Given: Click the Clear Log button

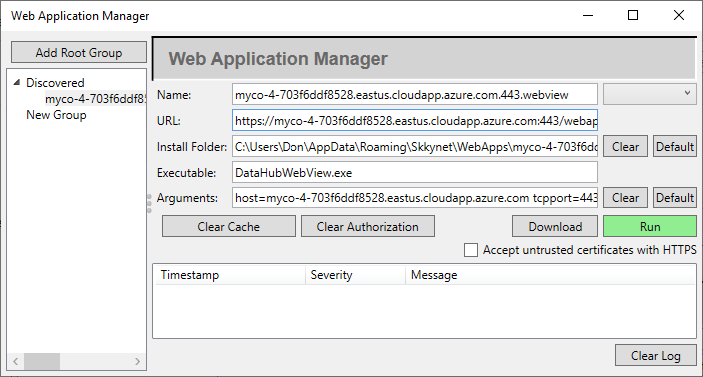Looking at the screenshot, I should click(x=656, y=355).
